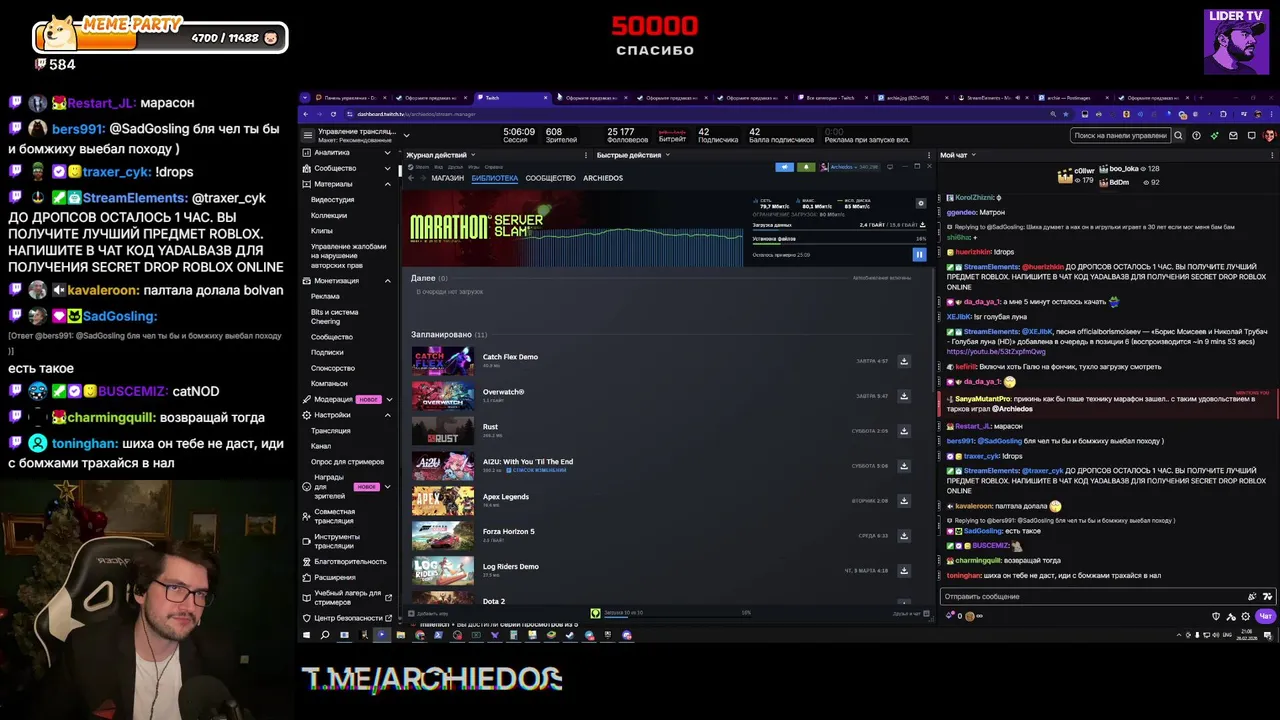Open Канал settings in sidebar

(x=321, y=446)
